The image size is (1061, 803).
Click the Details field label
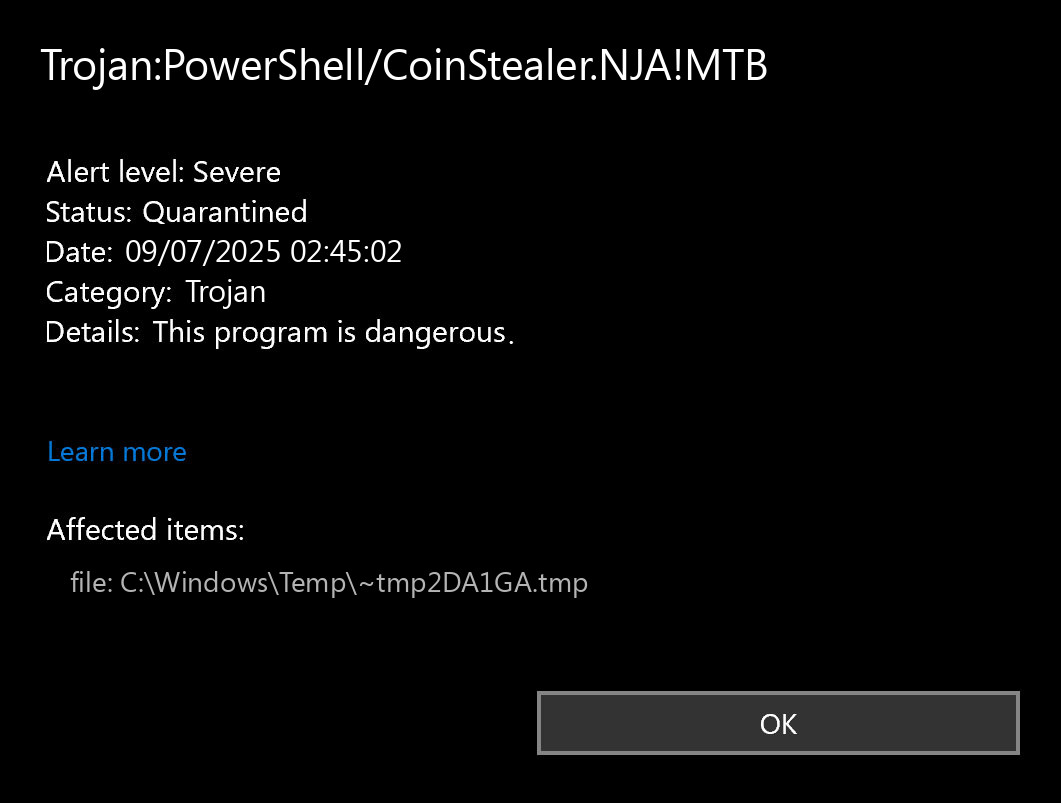92,332
